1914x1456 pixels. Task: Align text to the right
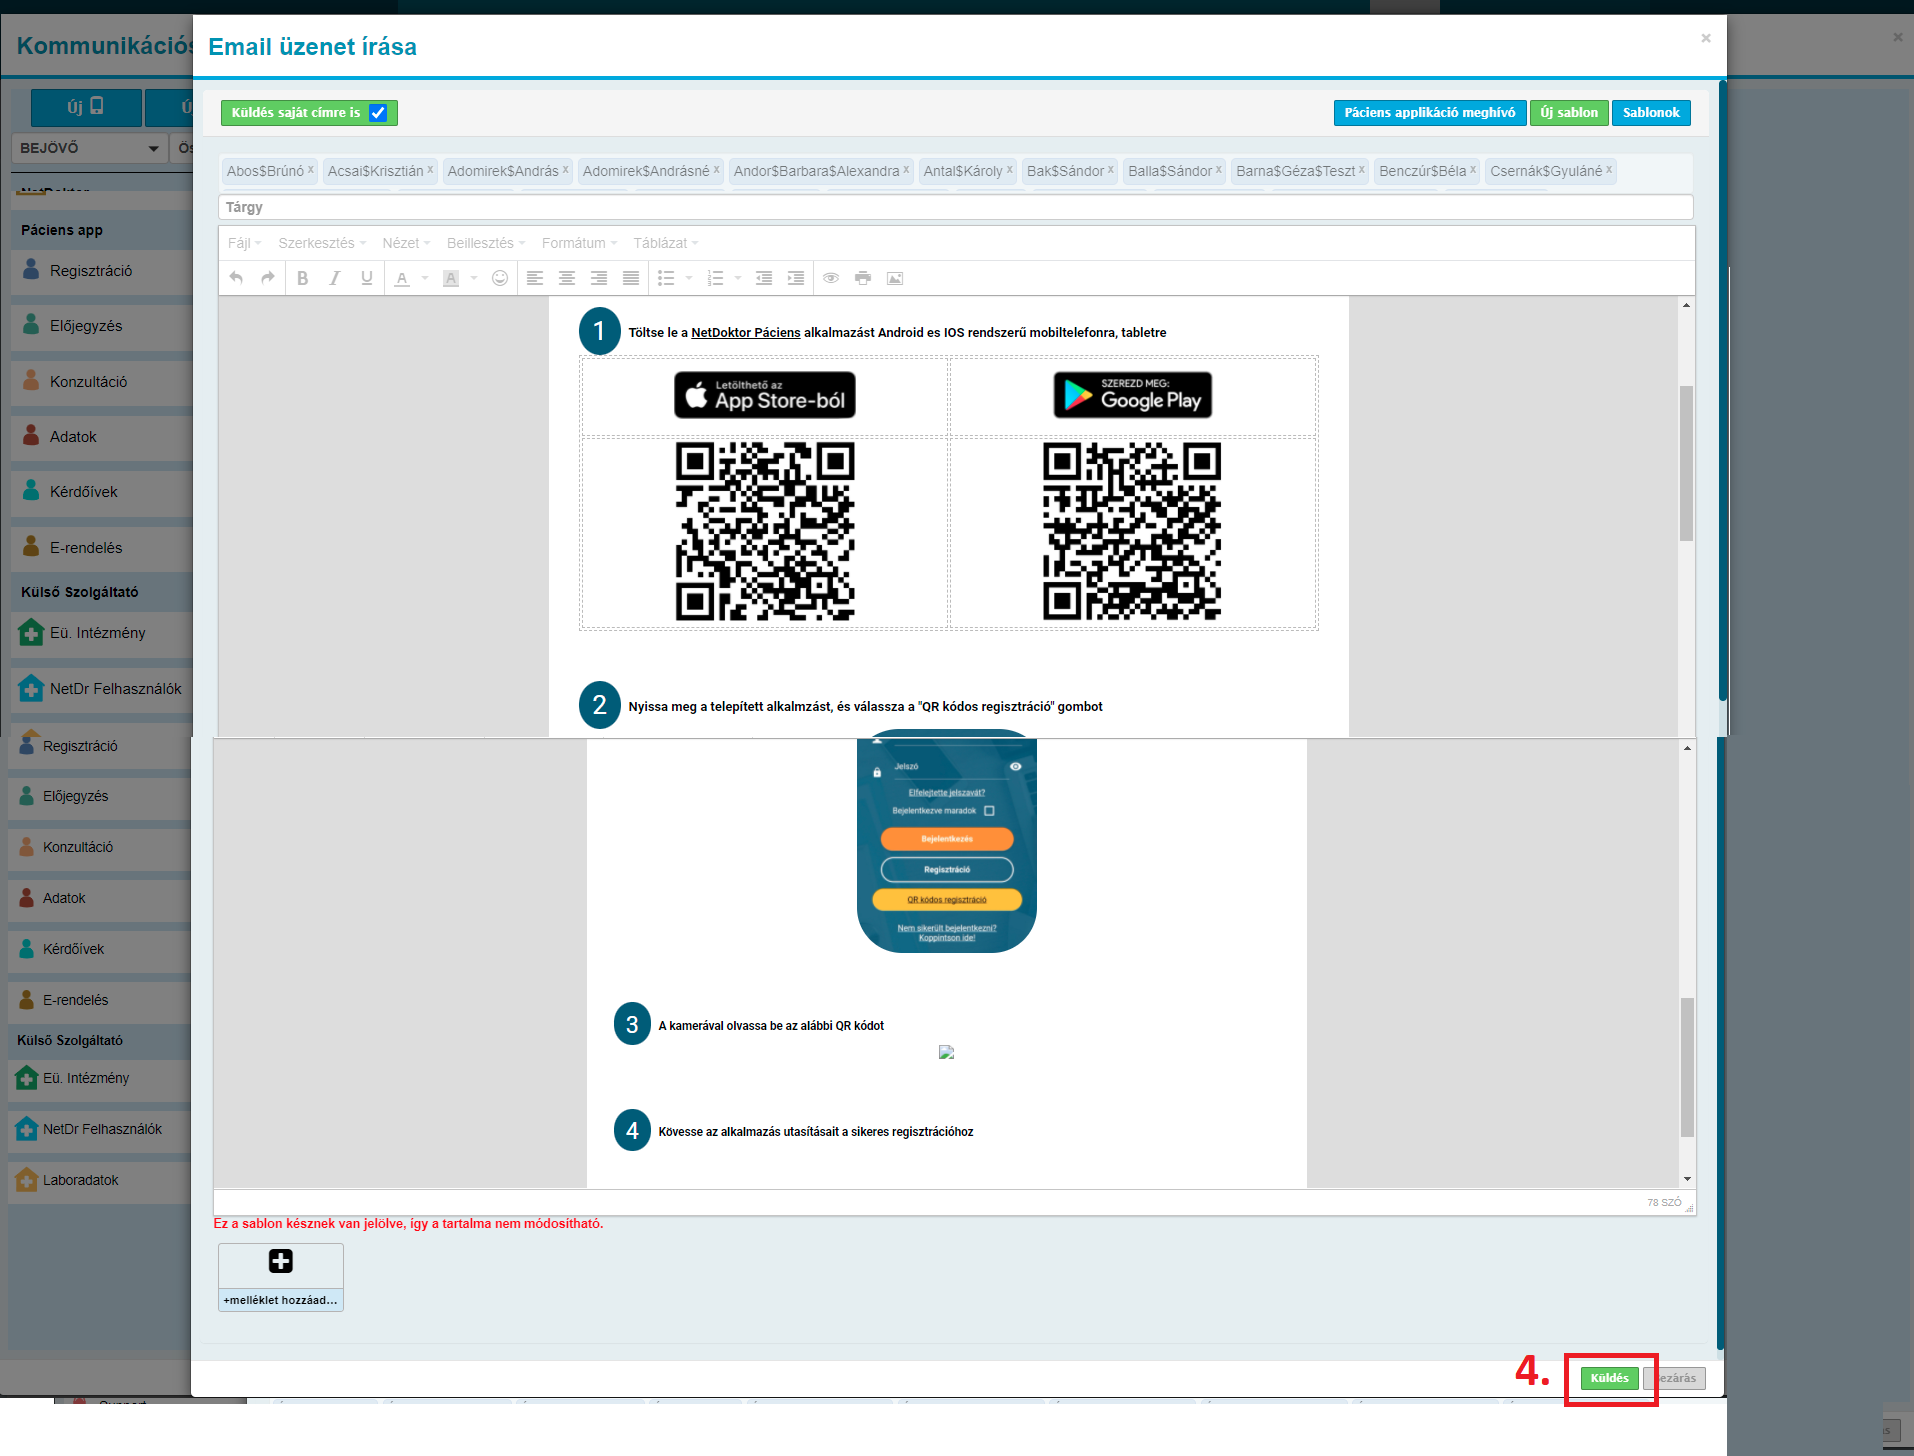tap(599, 278)
